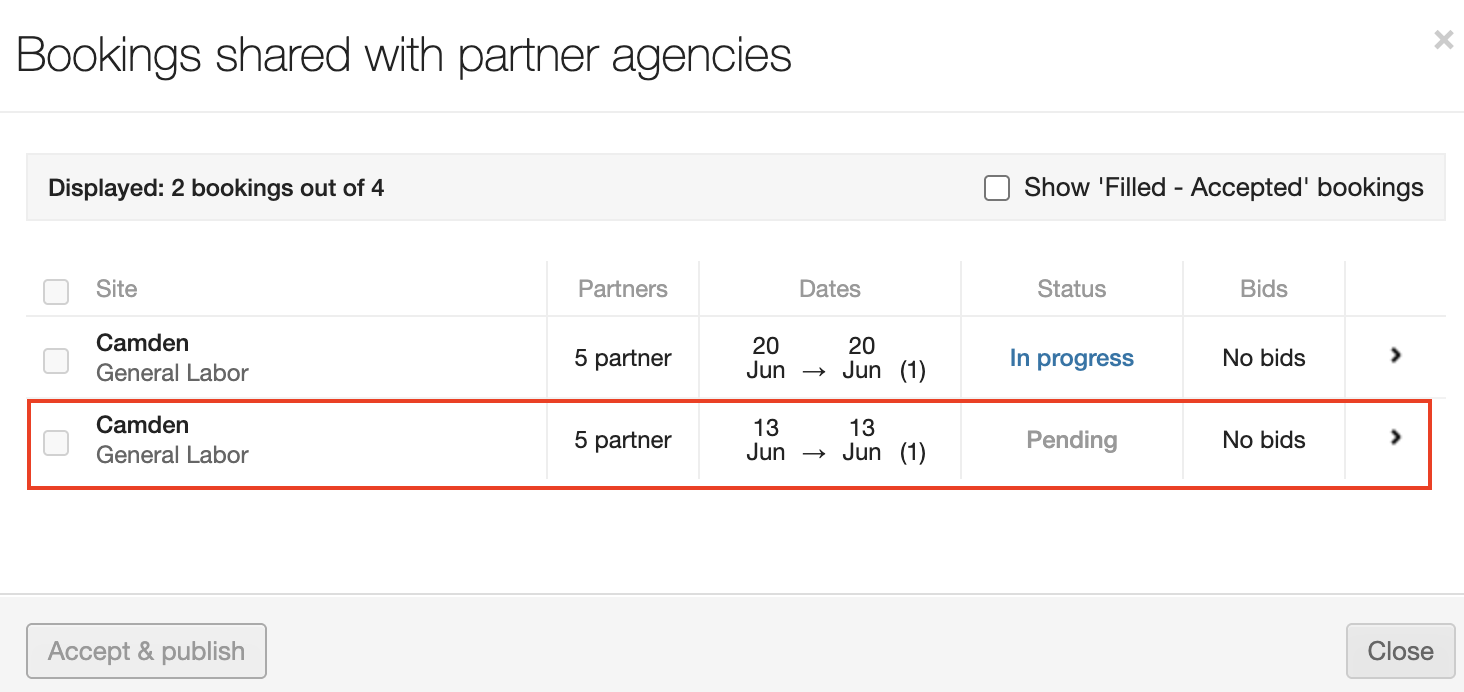Screen dimensions: 1464x692
Task: Close the dialog with the X icon
Action: 1443,40
